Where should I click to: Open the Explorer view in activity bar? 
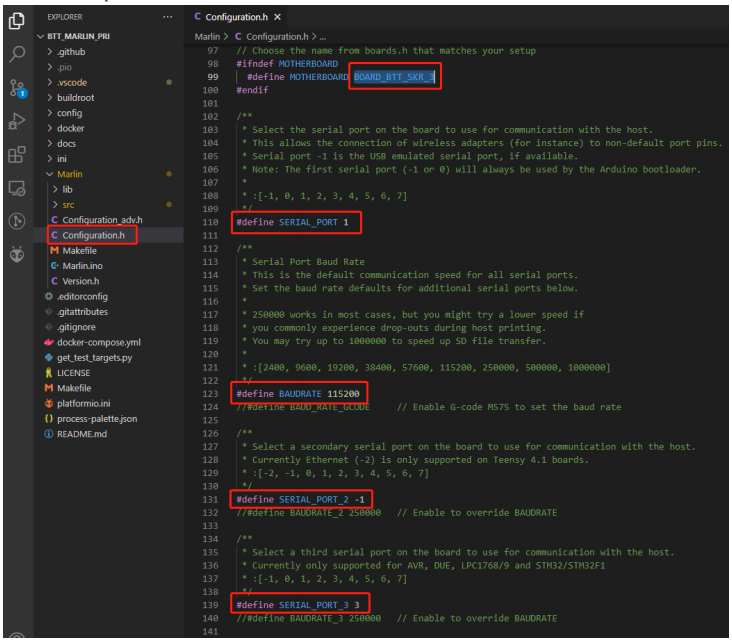click(x=17, y=20)
